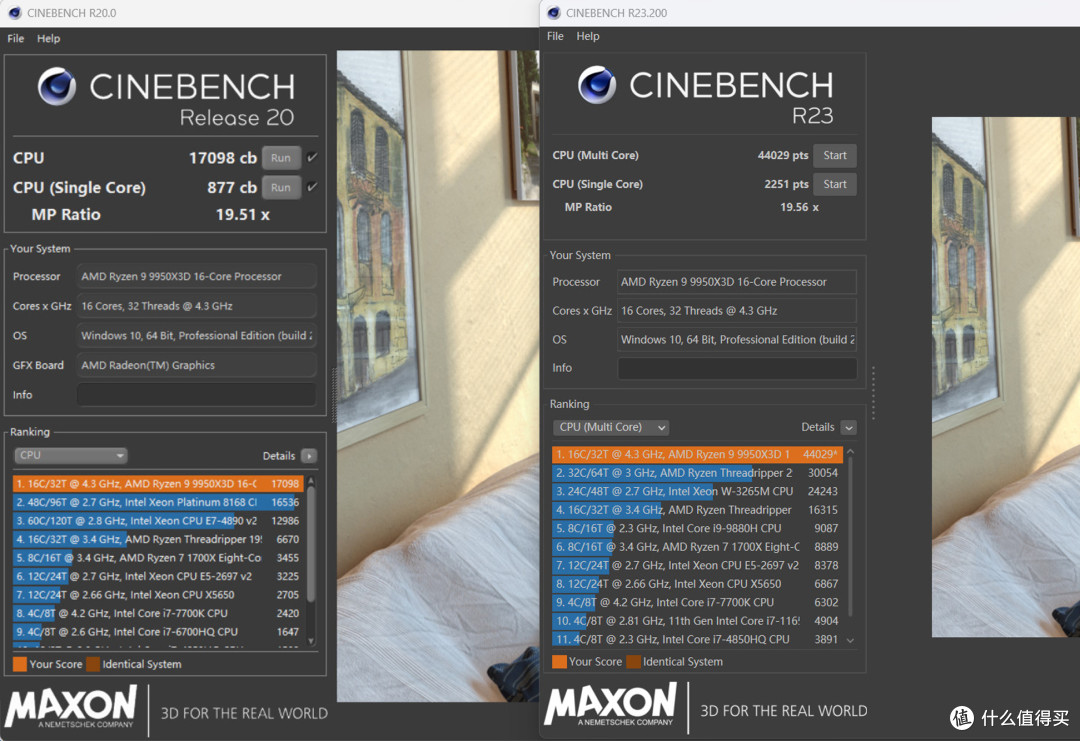Screen dimensions: 1080x741
Task: Select R20 ranking row Core i7-7700K 2420
Action: (x=158, y=614)
